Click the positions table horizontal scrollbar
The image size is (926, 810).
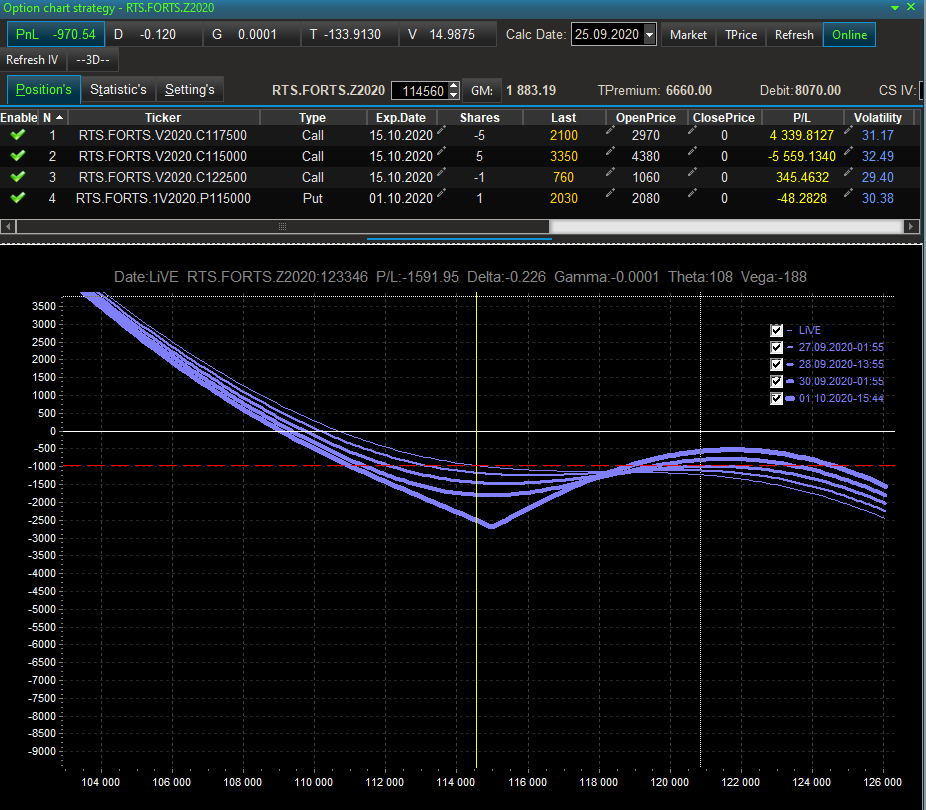(x=283, y=227)
